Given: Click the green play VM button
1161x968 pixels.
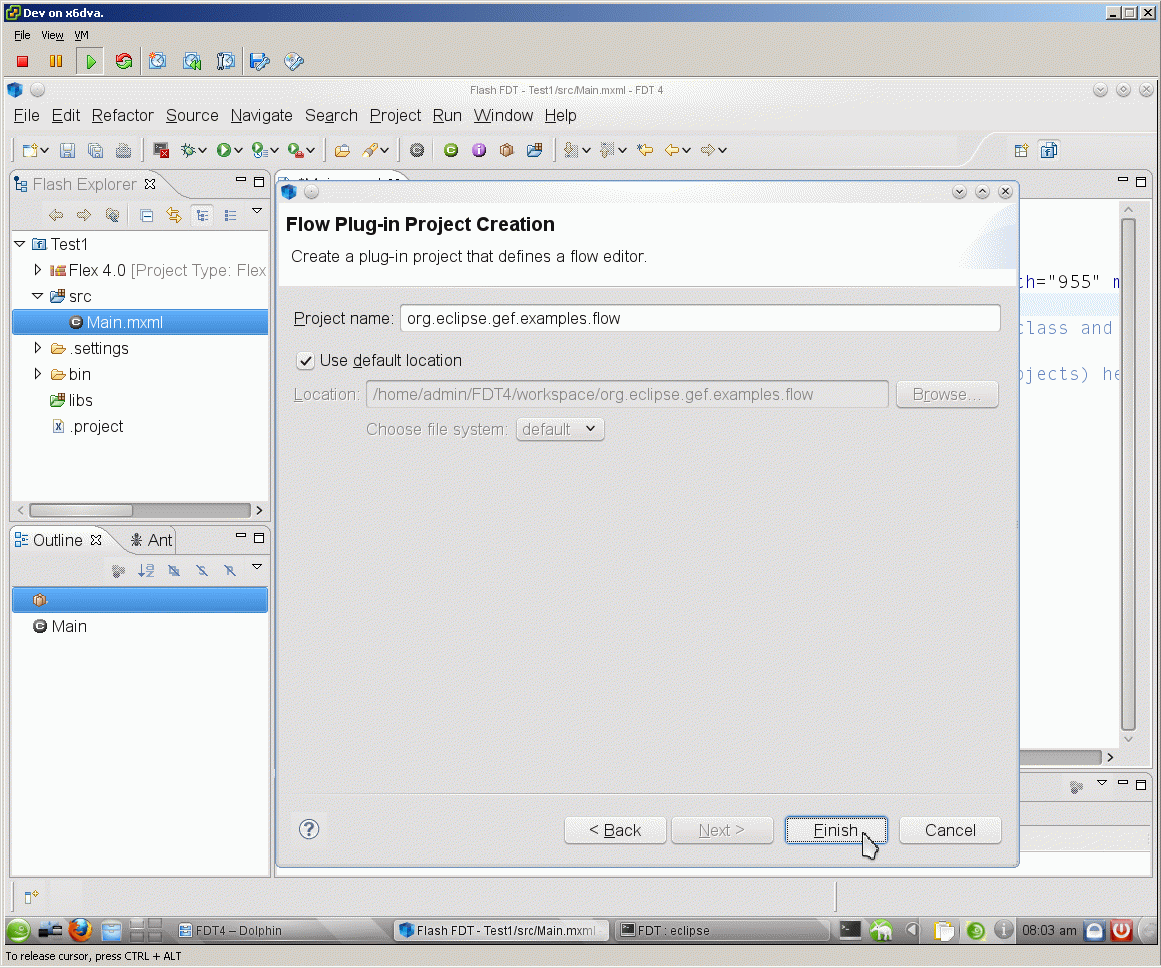Looking at the screenshot, I should [90, 61].
